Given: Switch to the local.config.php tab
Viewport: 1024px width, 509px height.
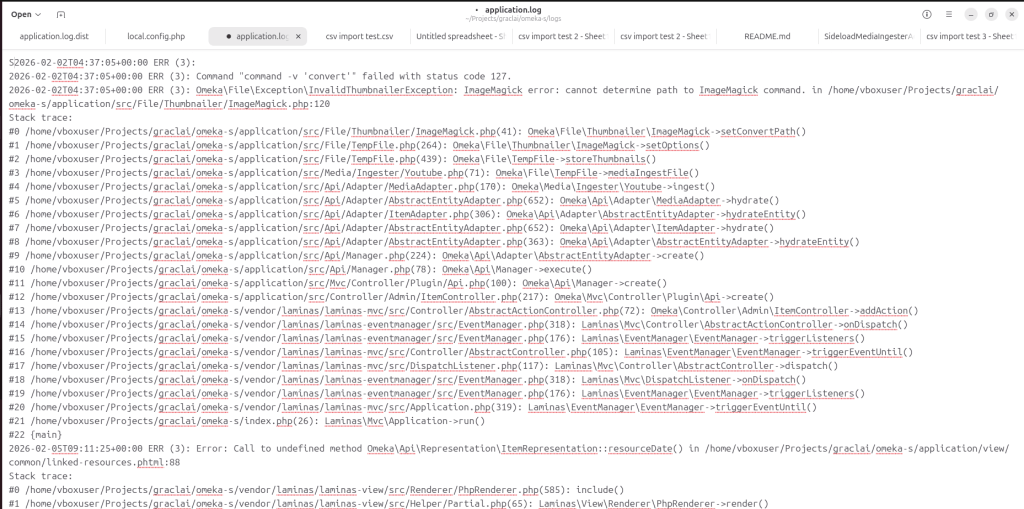Looking at the screenshot, I should click(x=156, y=36).
